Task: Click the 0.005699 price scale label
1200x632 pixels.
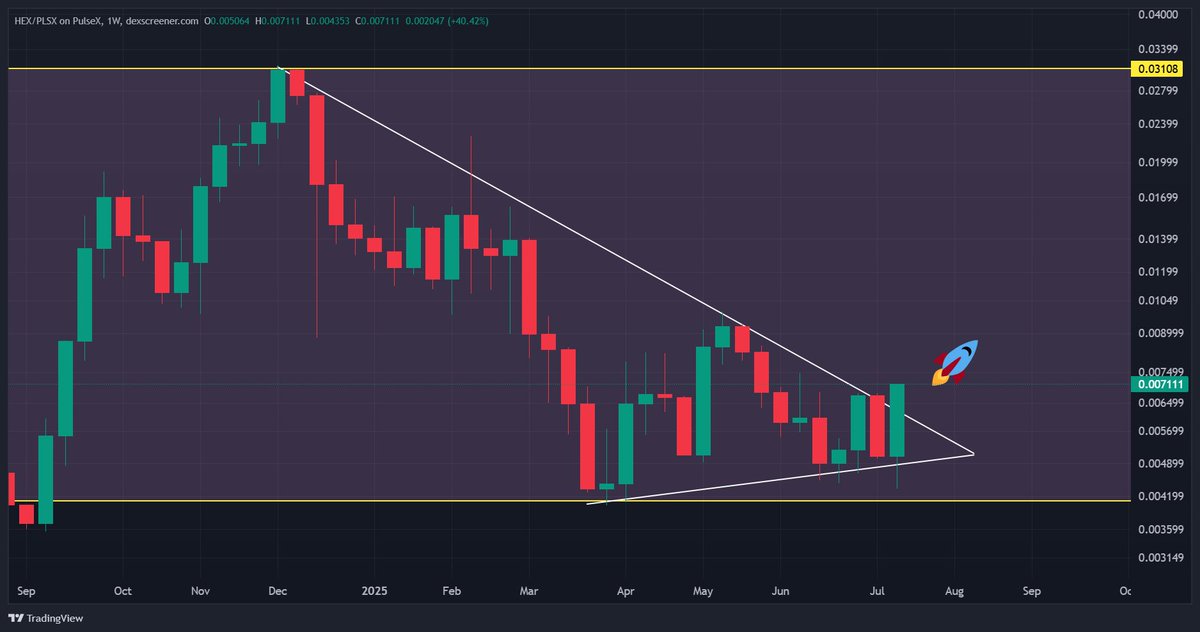Action: pyautogui.click(x=1159, y=431)
